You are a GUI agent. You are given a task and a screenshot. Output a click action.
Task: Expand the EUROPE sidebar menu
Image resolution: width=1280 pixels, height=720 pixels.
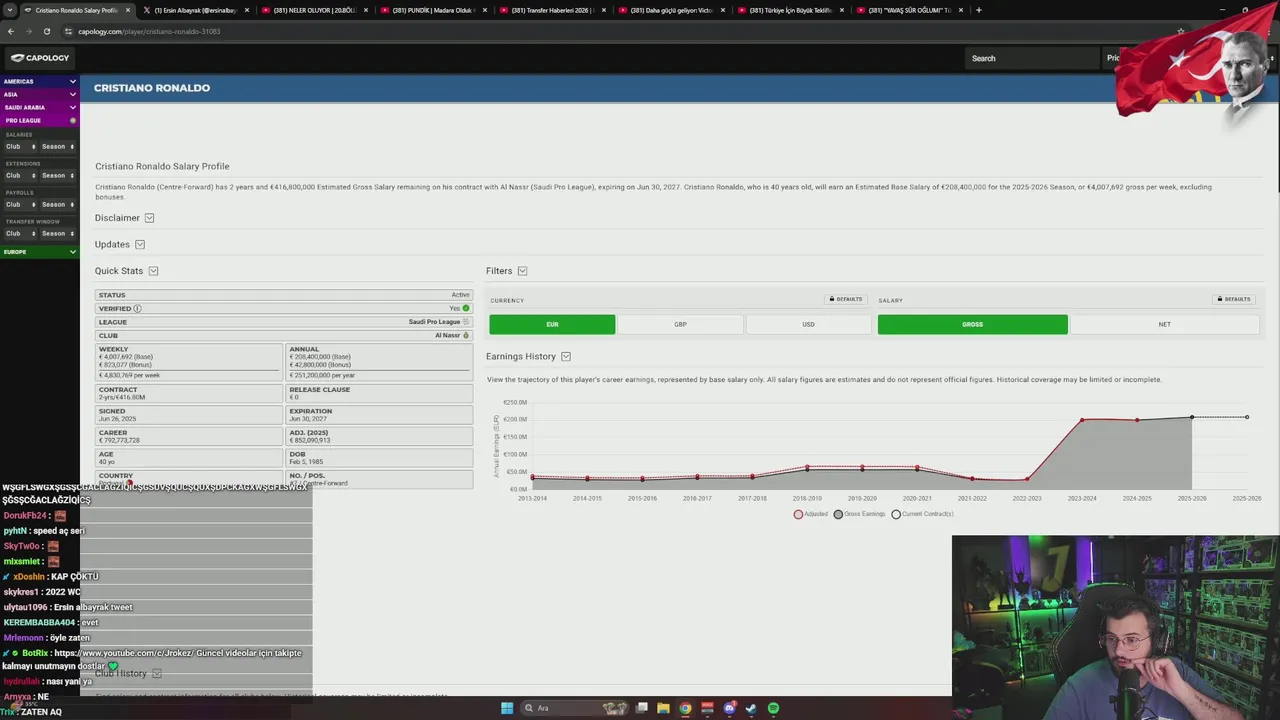(39, 252)
